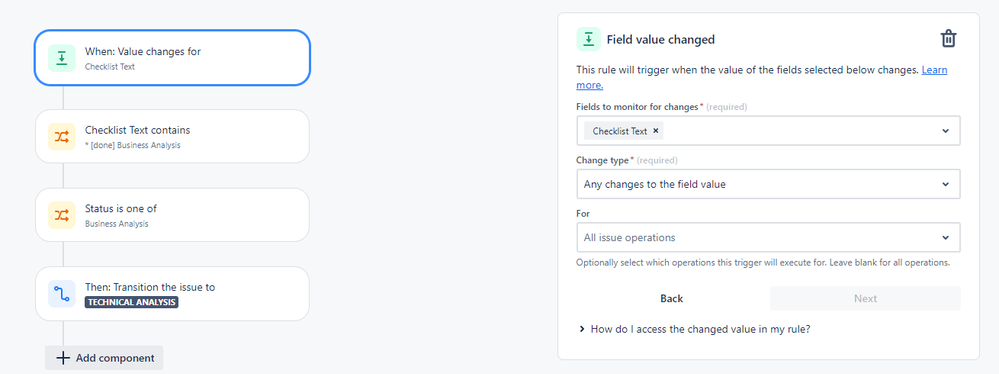Screen dimensions: 999x374
Task: Click the Add component button
Action: pos(104,358)
